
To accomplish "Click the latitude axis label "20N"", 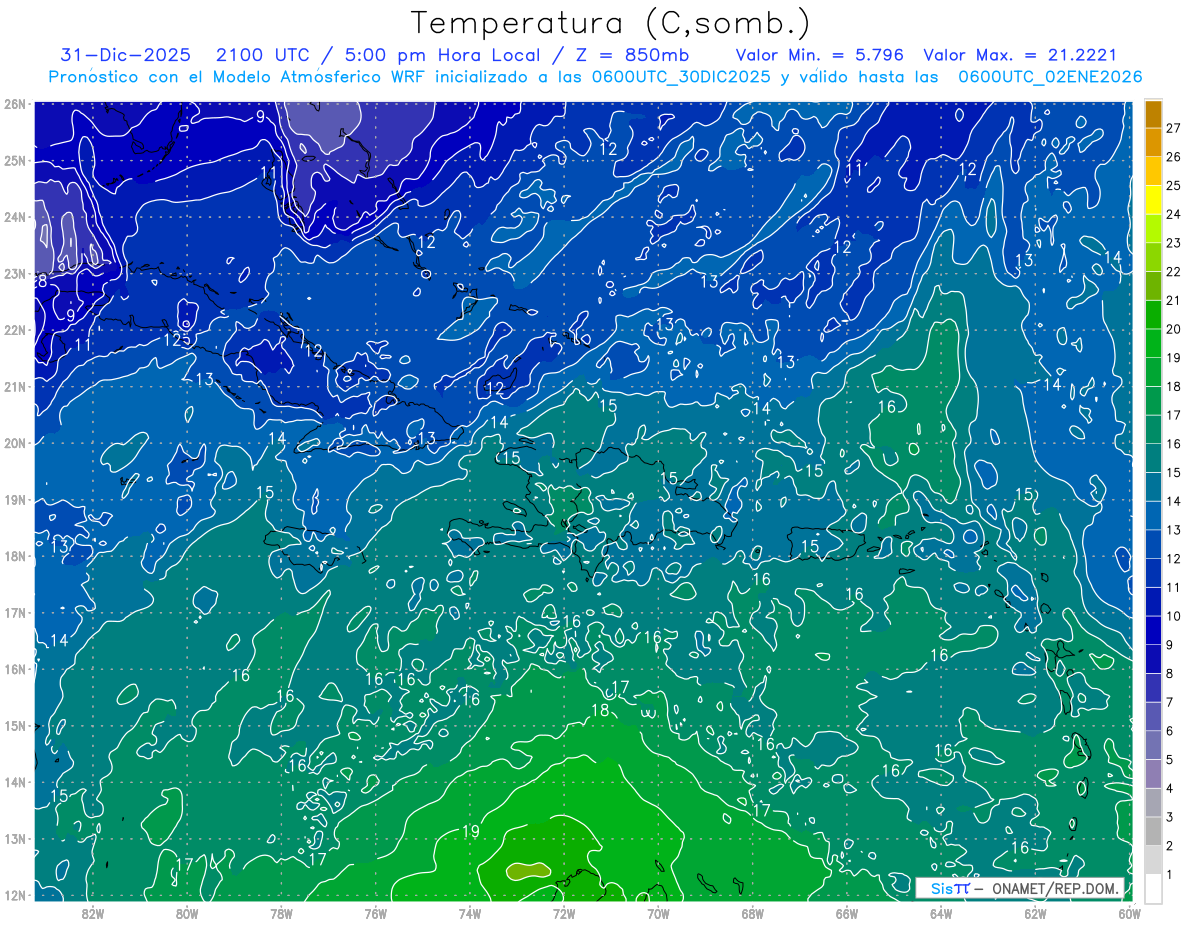I will pyautogui.click(x=14, y=443).
